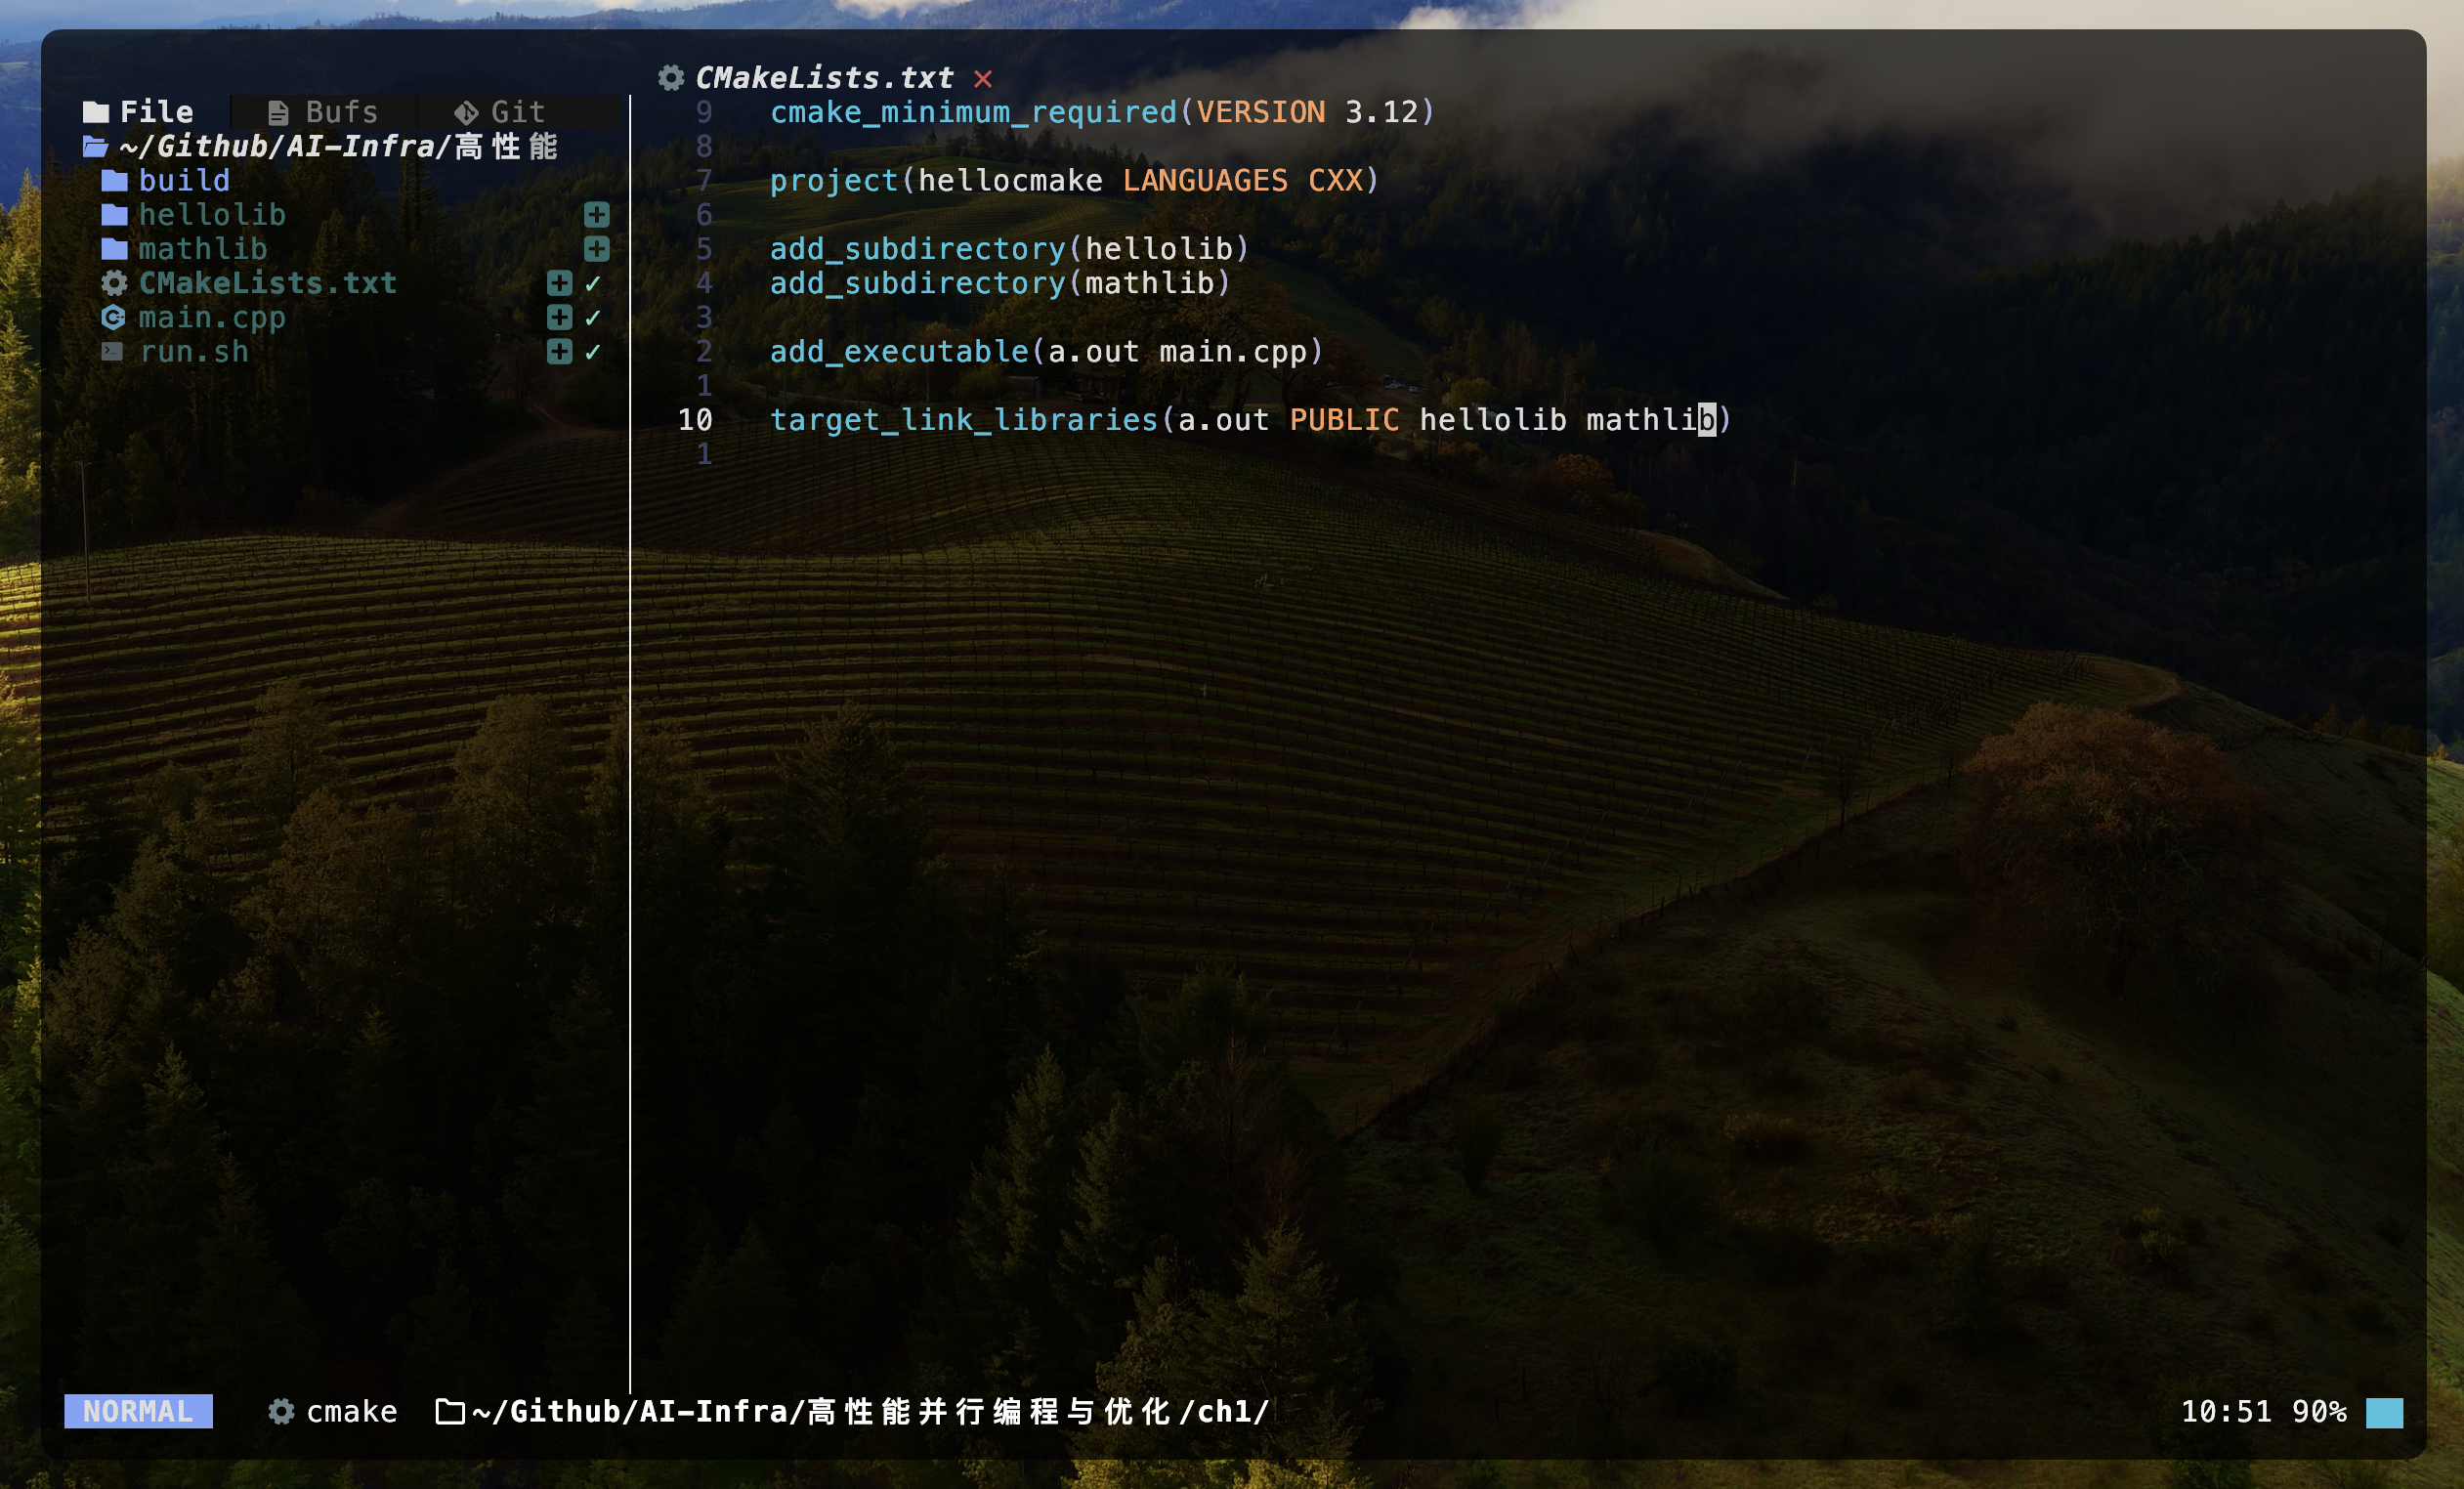Click the C++ icon next to main.cpp
2464x1489 pixels.
(x=114, y=317)
